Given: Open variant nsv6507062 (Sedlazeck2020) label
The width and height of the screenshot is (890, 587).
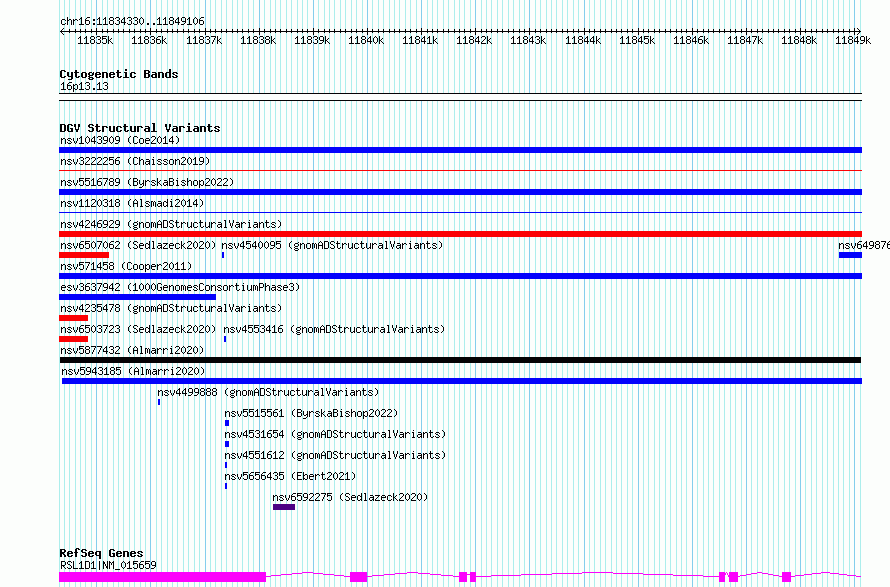Looking at the screenshot, I should tap(138, 245).
